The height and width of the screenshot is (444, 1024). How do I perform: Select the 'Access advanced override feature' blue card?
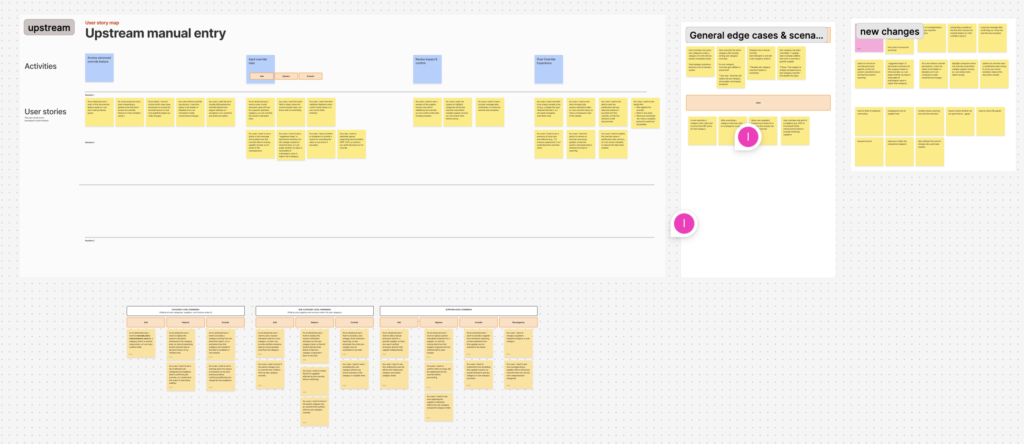[100, 67]
